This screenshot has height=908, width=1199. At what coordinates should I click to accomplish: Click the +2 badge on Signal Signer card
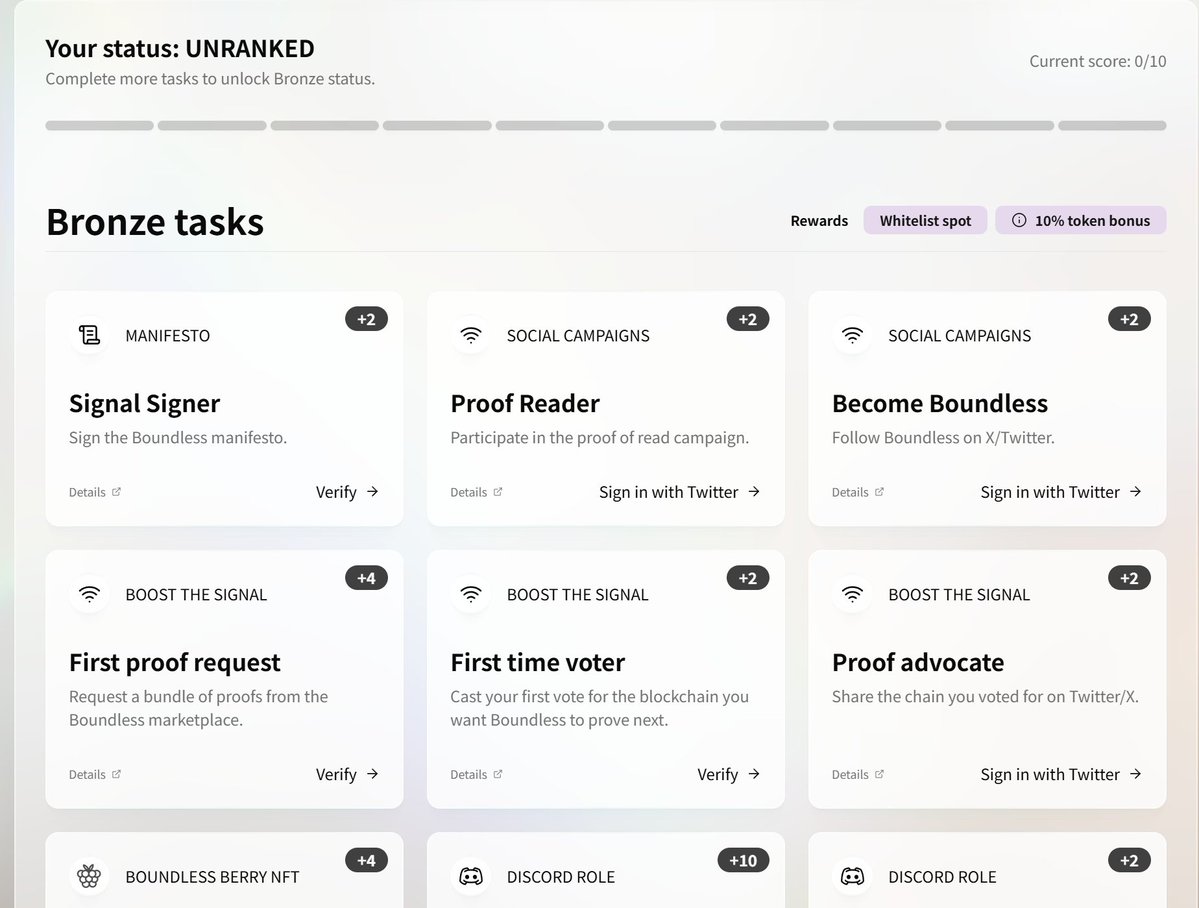click(x=366, y=319)
